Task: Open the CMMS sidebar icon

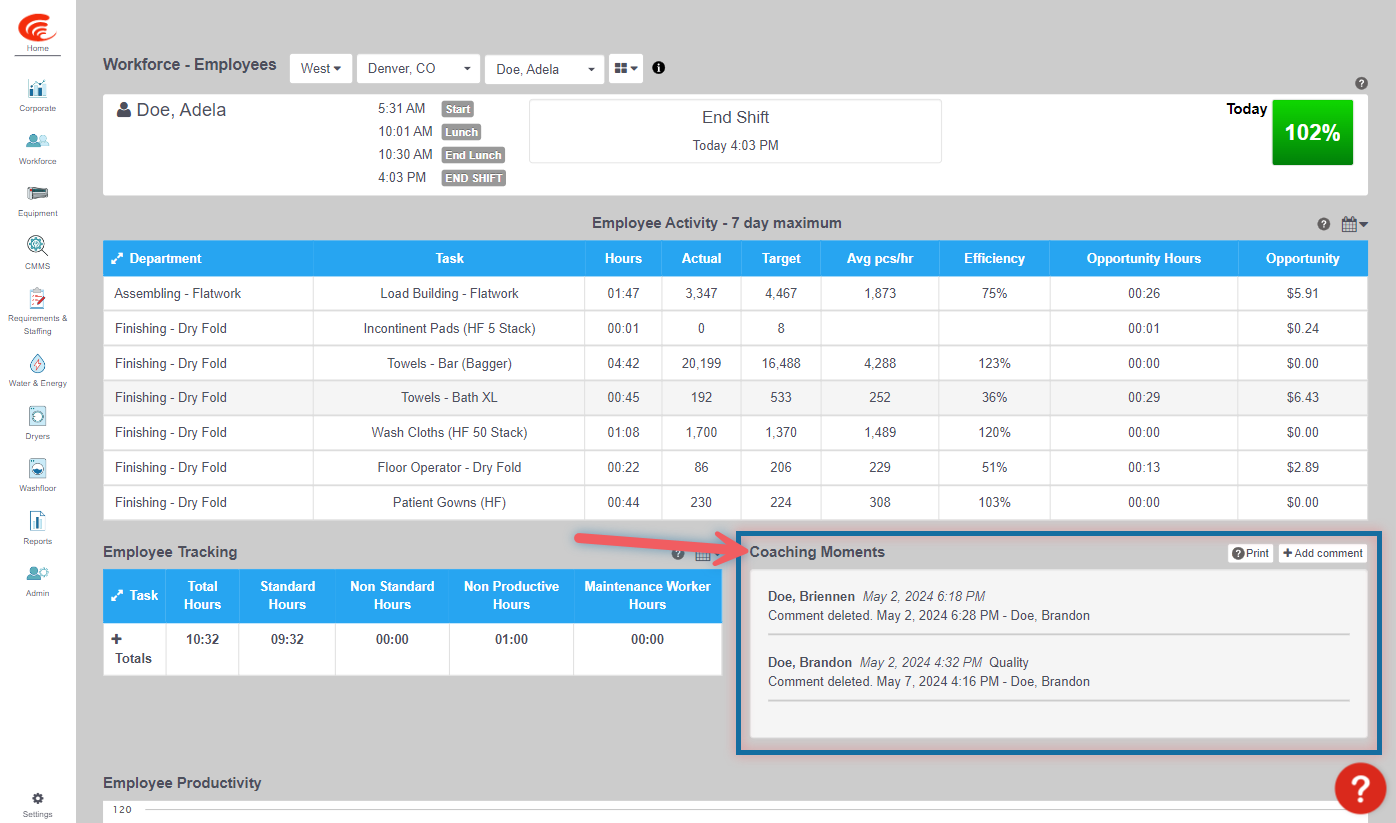Action: (x=37, y=253)
